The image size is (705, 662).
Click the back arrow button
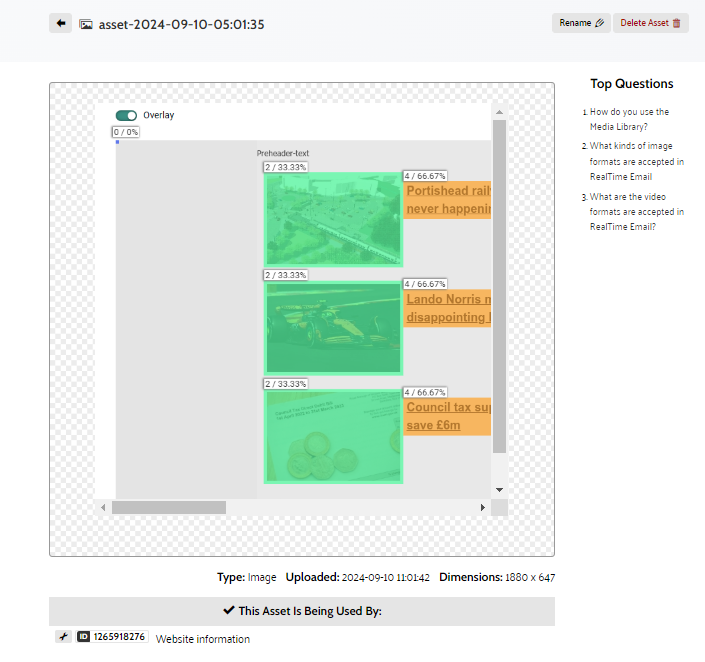[60, 23]
